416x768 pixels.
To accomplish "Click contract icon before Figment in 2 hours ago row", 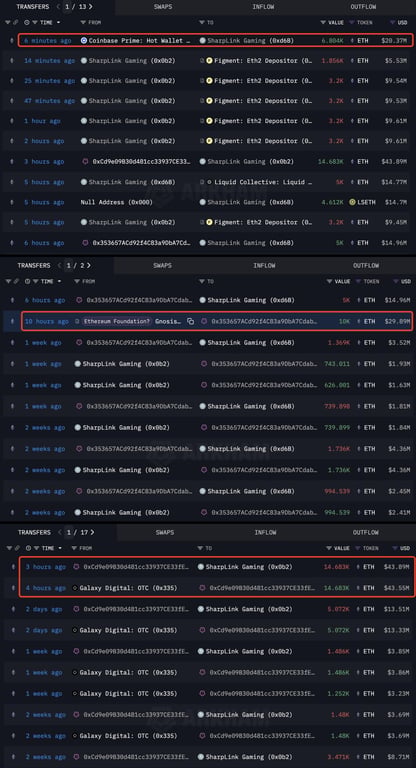I will (x=202, y=141).
